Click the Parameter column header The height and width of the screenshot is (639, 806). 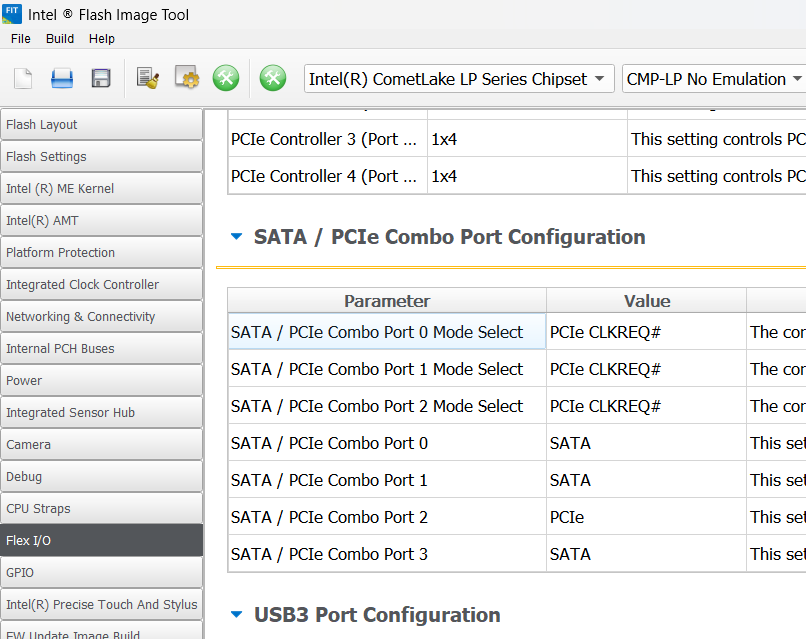(x=386, y=301)
